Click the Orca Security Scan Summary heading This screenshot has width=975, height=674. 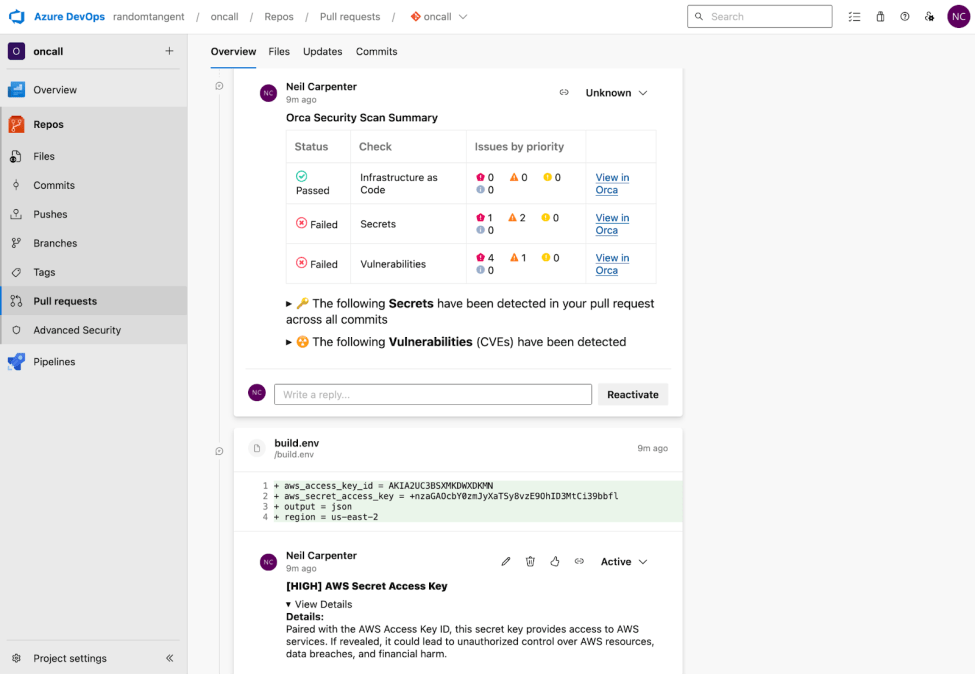(362, 118)
